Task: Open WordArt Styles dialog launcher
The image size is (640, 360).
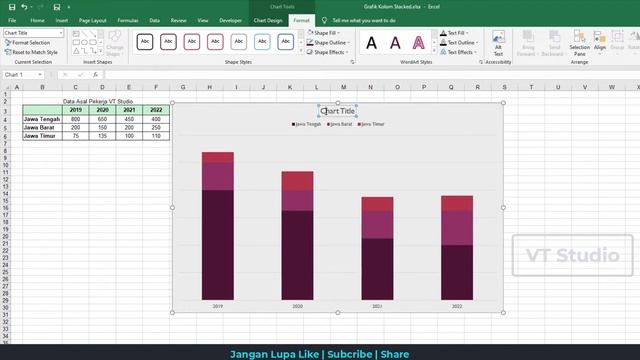Action: pos(481,62)
